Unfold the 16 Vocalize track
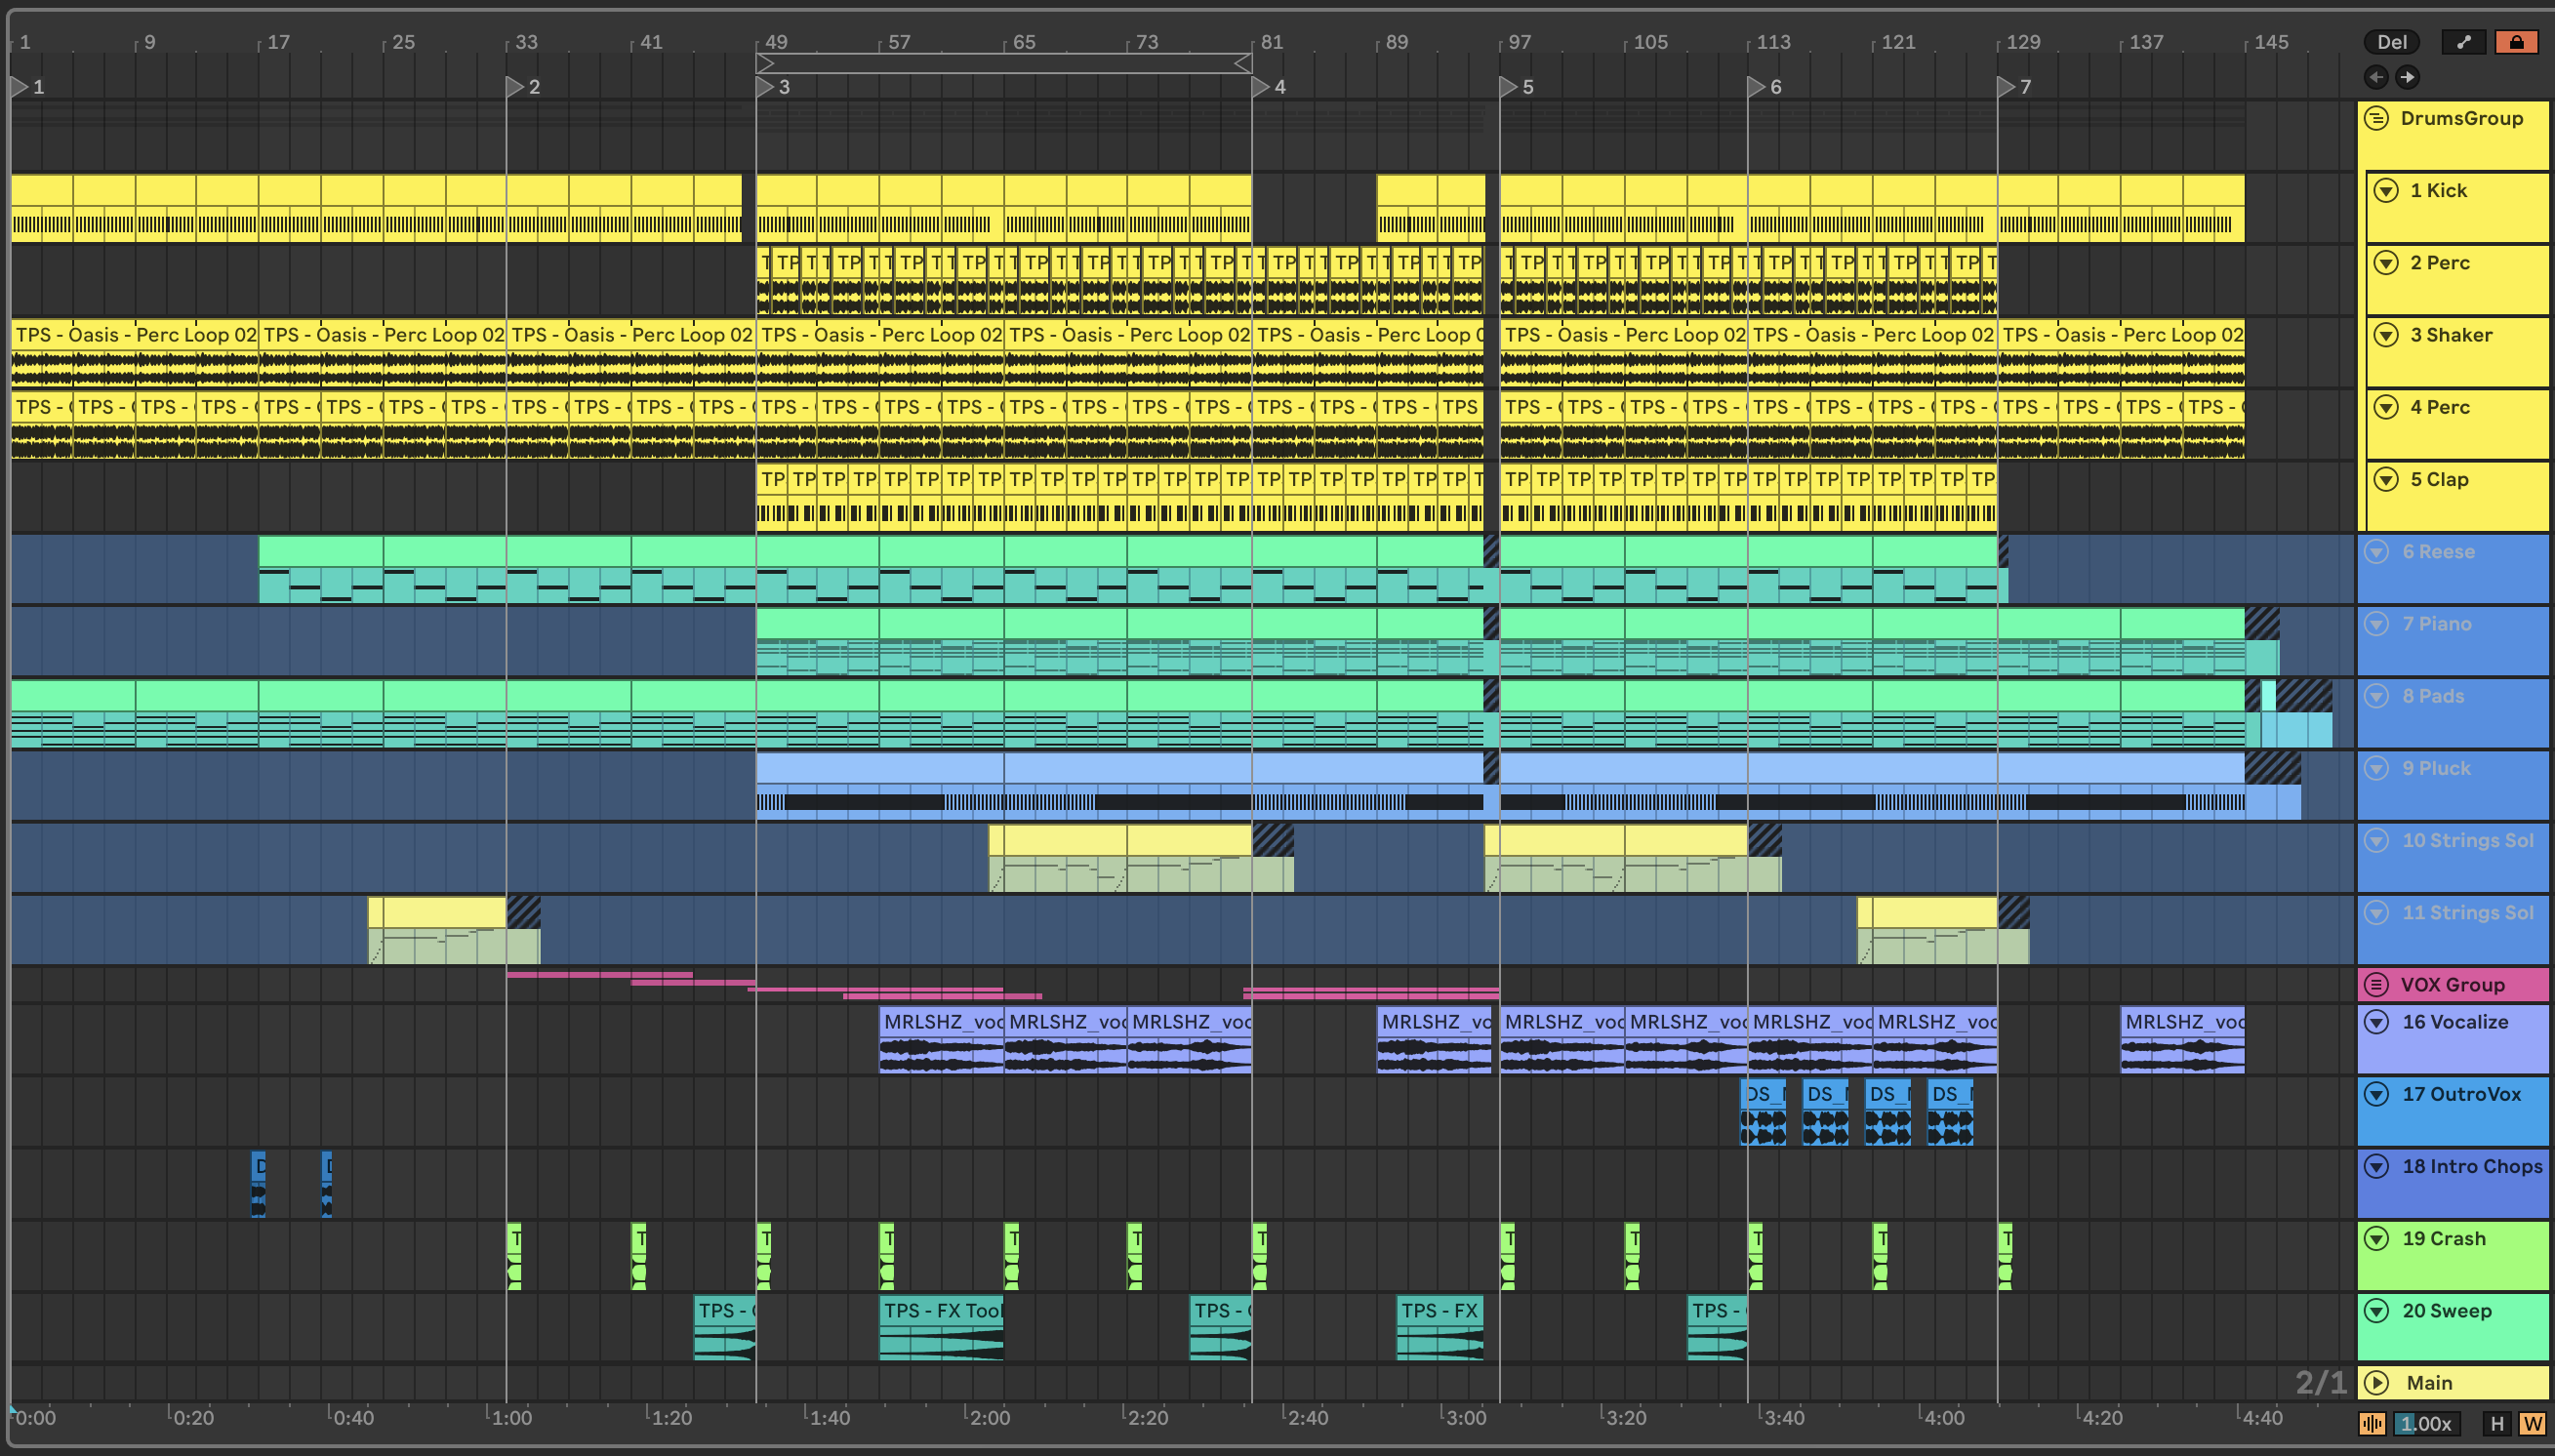Image resolution: width=2555 pixels, height=1456 pixels. click(x=2377, y=1022)
